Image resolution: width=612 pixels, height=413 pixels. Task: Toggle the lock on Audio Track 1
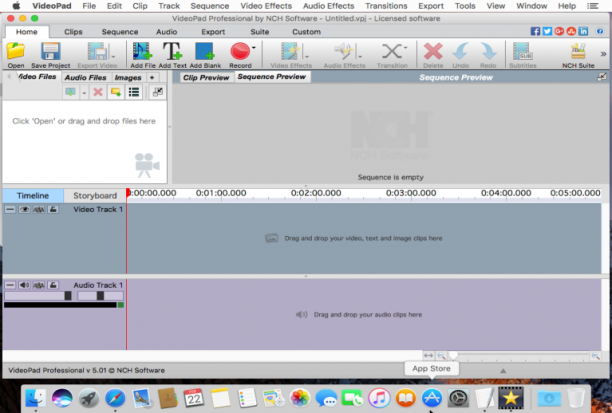point(53,285)
